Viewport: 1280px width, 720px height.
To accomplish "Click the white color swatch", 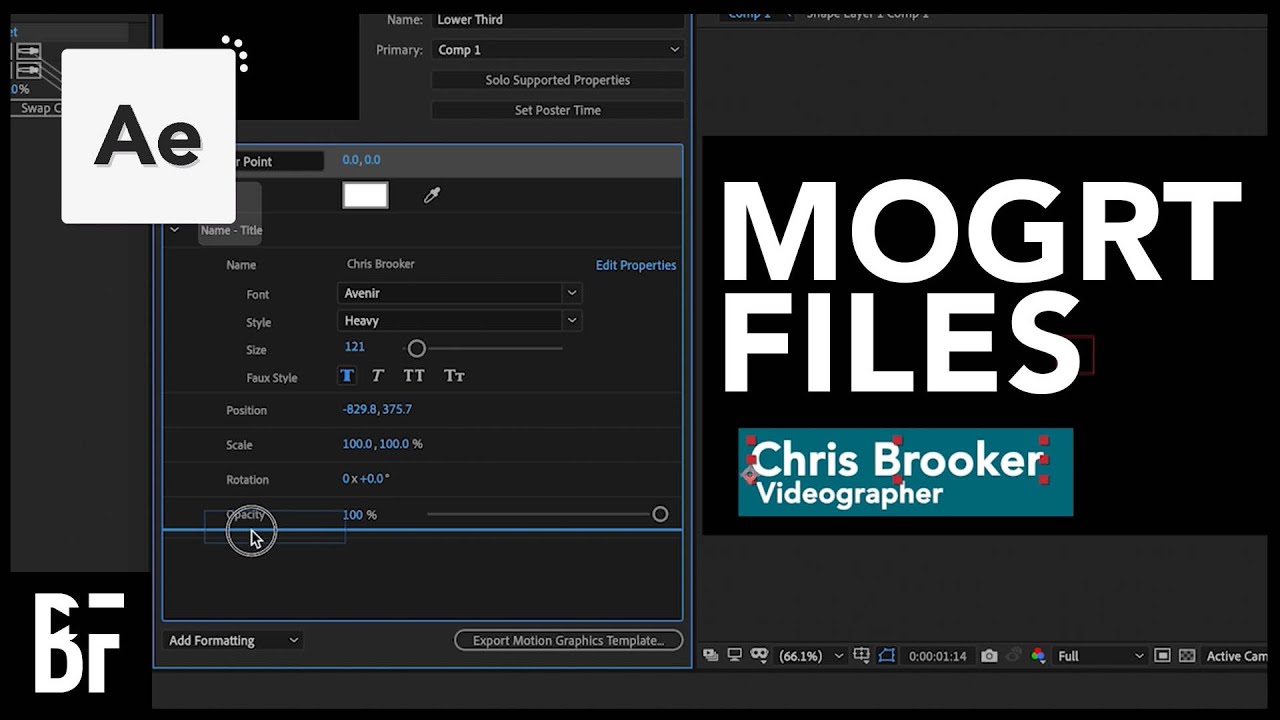I will (x=365, y=195).
